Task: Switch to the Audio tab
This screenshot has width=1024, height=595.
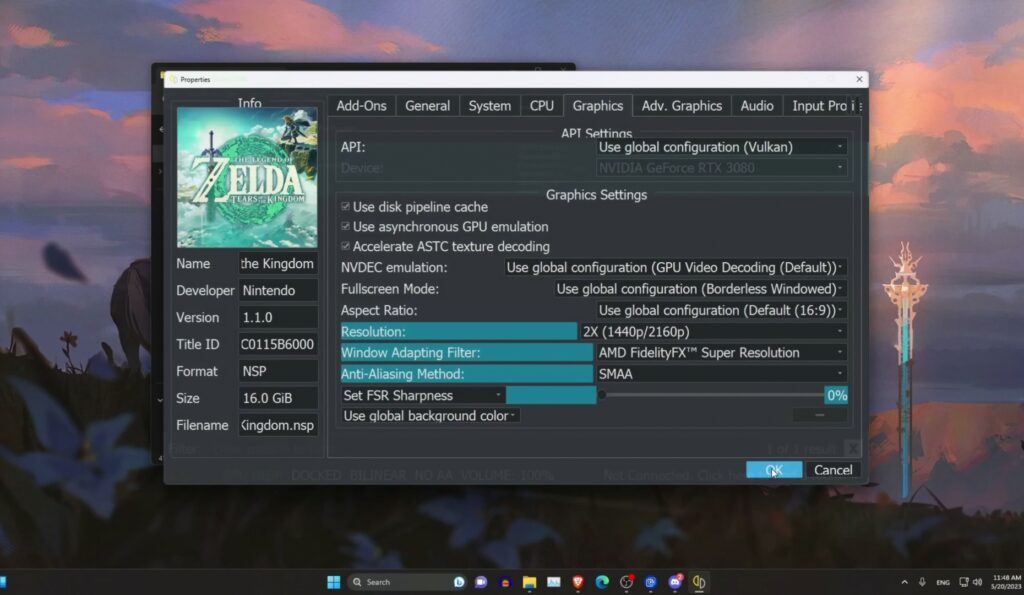Action: point(757,106)
